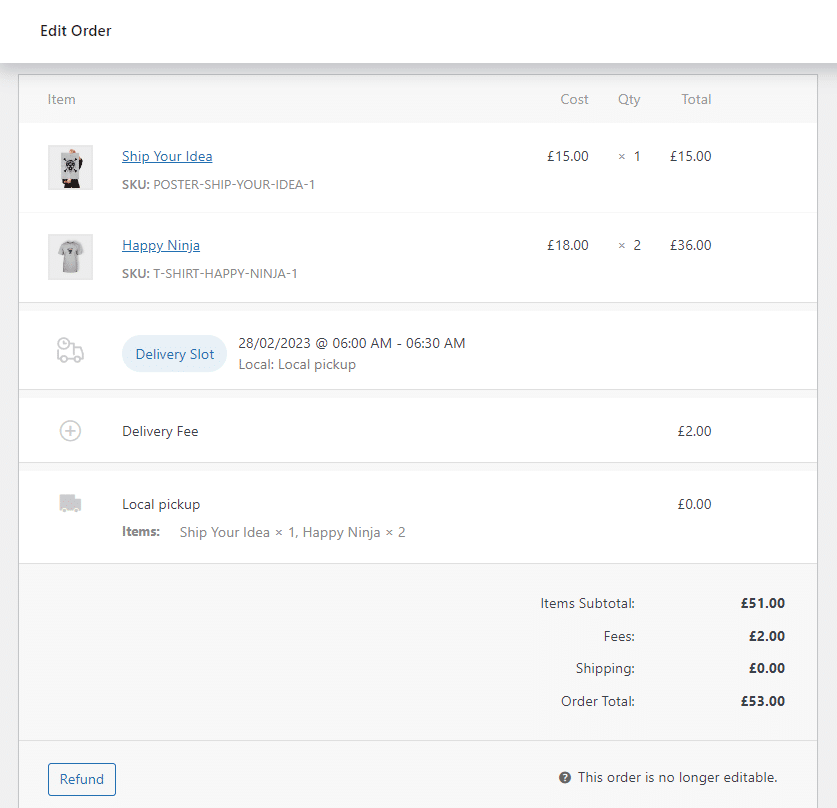This screenshot has height=808, width=837.
Task: Click the Edit Order page title
Action: click(76, 31)
